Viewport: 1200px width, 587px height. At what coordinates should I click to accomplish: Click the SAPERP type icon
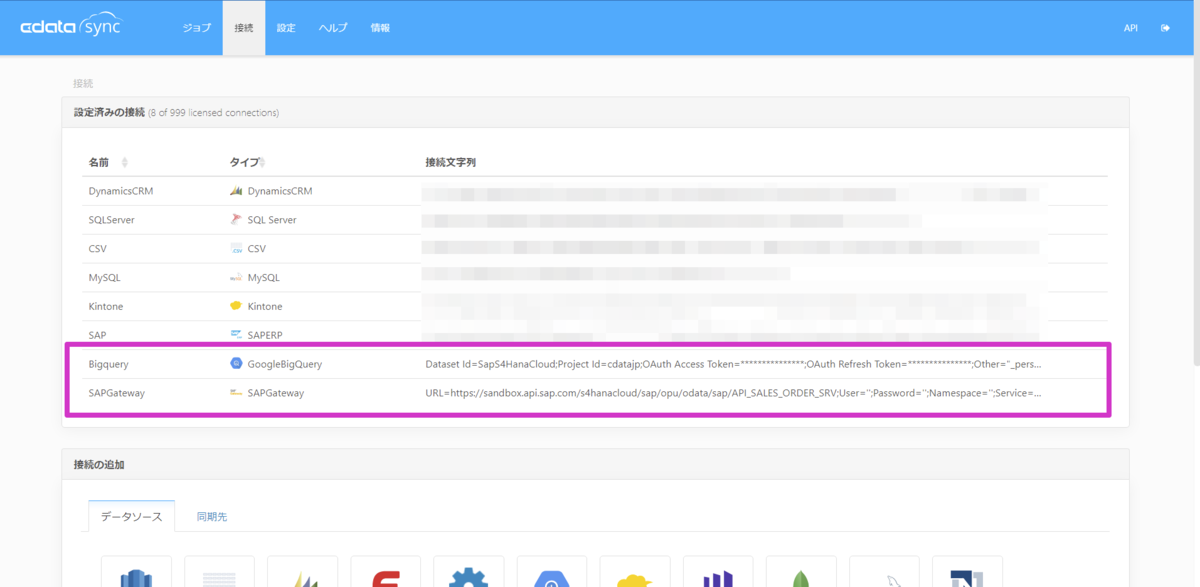pyautogui.click(x=237, y=334)
